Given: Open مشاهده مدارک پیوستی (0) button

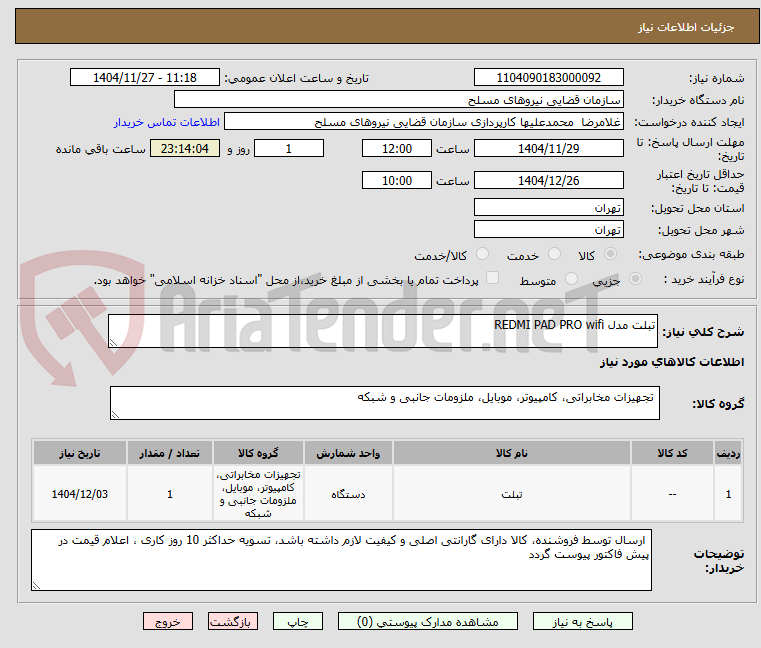Looking at the screenshot, I should point(428,621).
